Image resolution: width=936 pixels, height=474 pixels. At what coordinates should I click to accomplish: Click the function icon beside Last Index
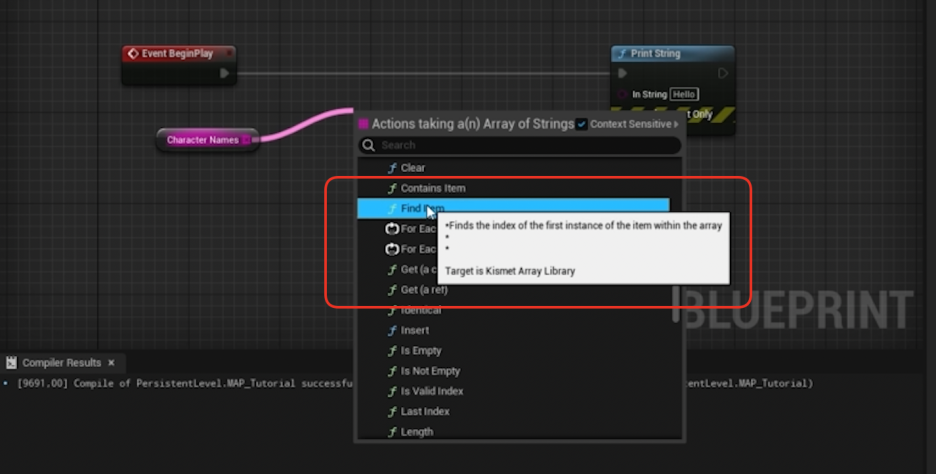click(x=392, y=411)
